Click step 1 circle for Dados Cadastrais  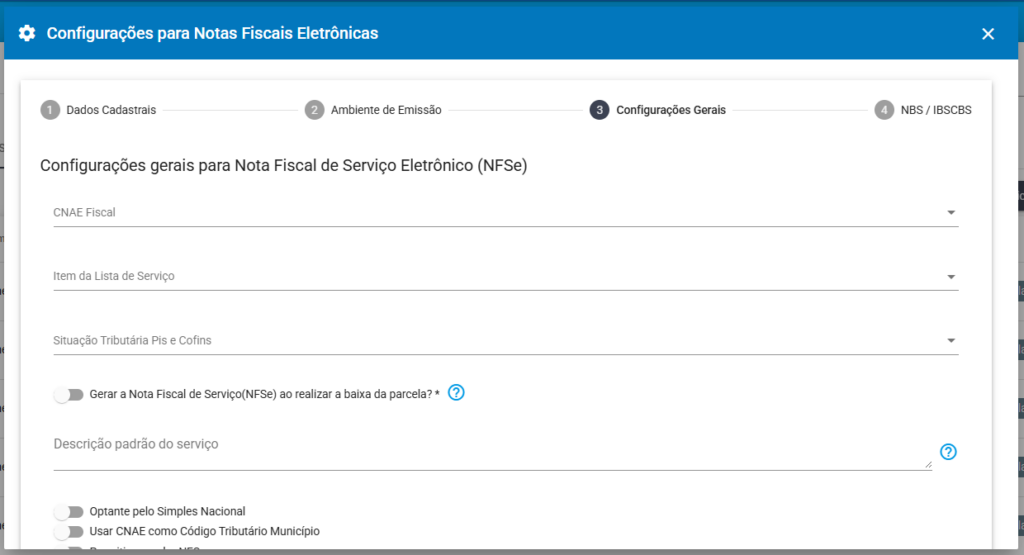50,110
